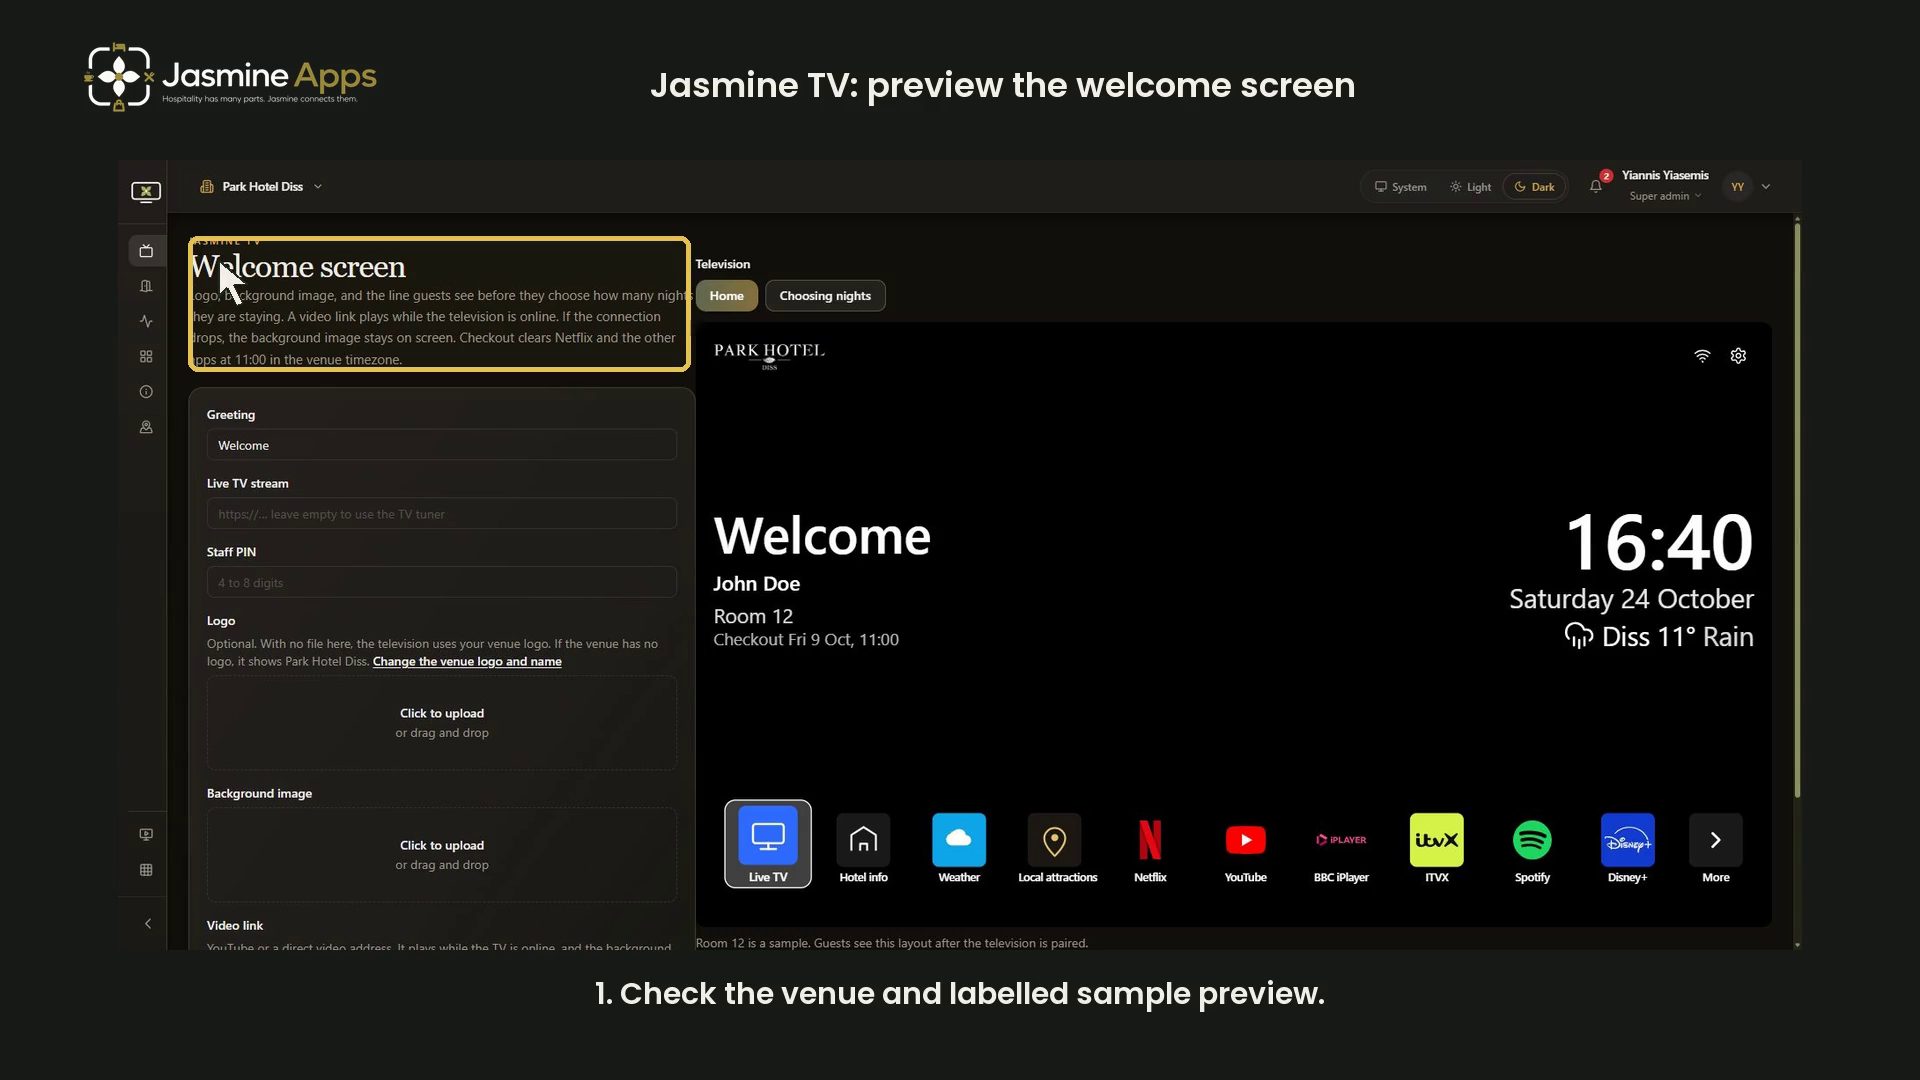The width and height of the screenshot is (1920, 1080).
Task: Click the Logo upload drop zone
Action: point(442,723)
